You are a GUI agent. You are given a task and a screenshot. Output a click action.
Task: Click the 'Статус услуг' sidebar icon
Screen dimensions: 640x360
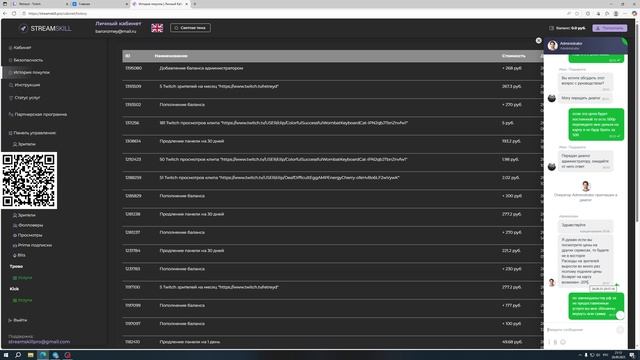[11, 98]
